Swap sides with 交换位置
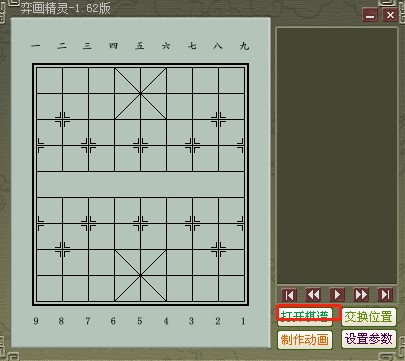This screenshot has height=361, width=405. pos(369,316)
